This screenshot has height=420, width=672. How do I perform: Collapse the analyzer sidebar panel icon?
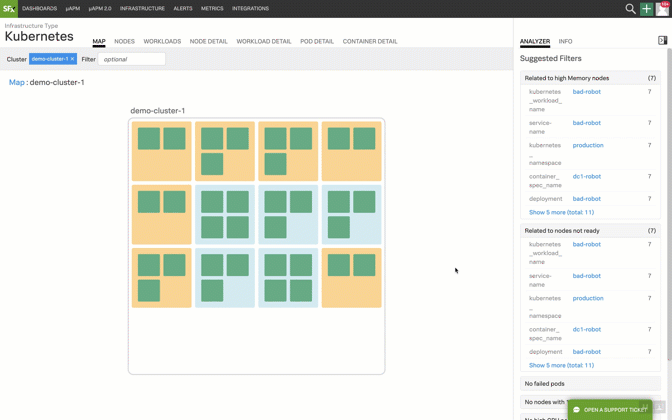pos(662,41)
